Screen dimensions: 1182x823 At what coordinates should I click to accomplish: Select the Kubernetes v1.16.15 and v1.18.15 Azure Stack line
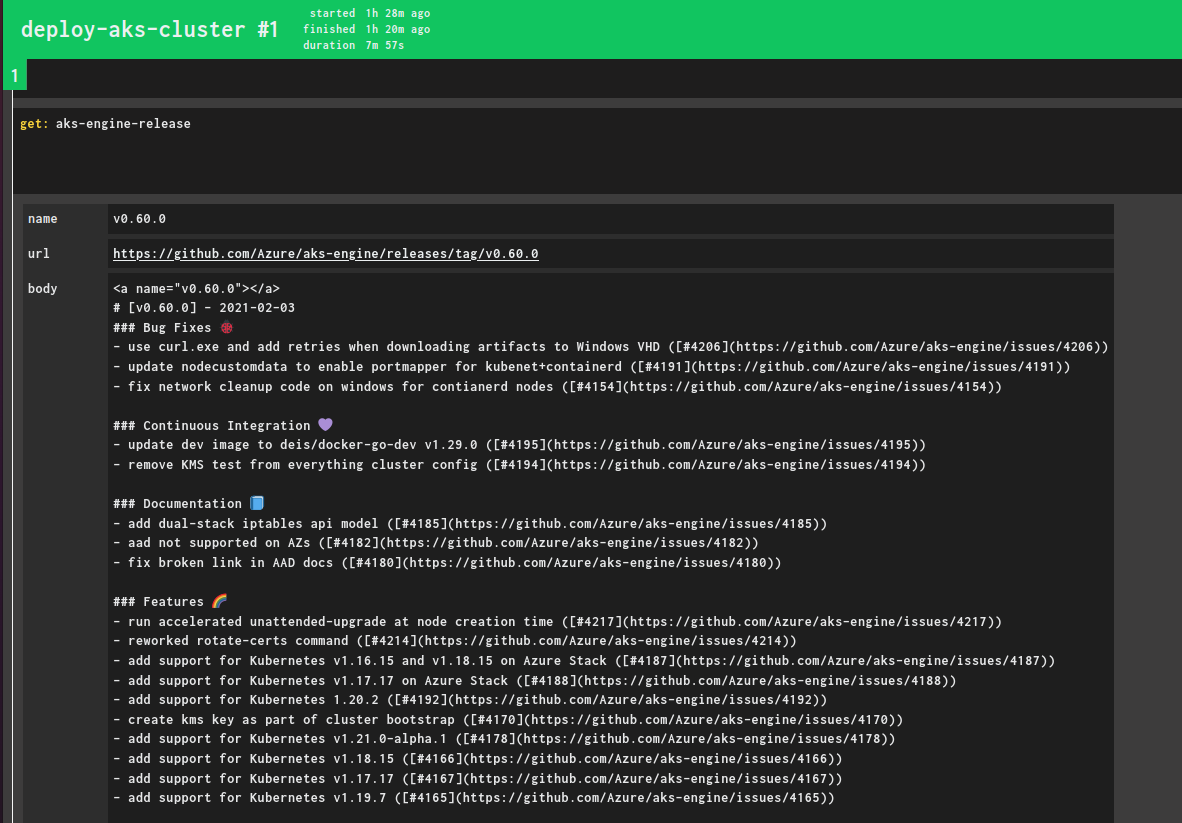pos(584,660)
